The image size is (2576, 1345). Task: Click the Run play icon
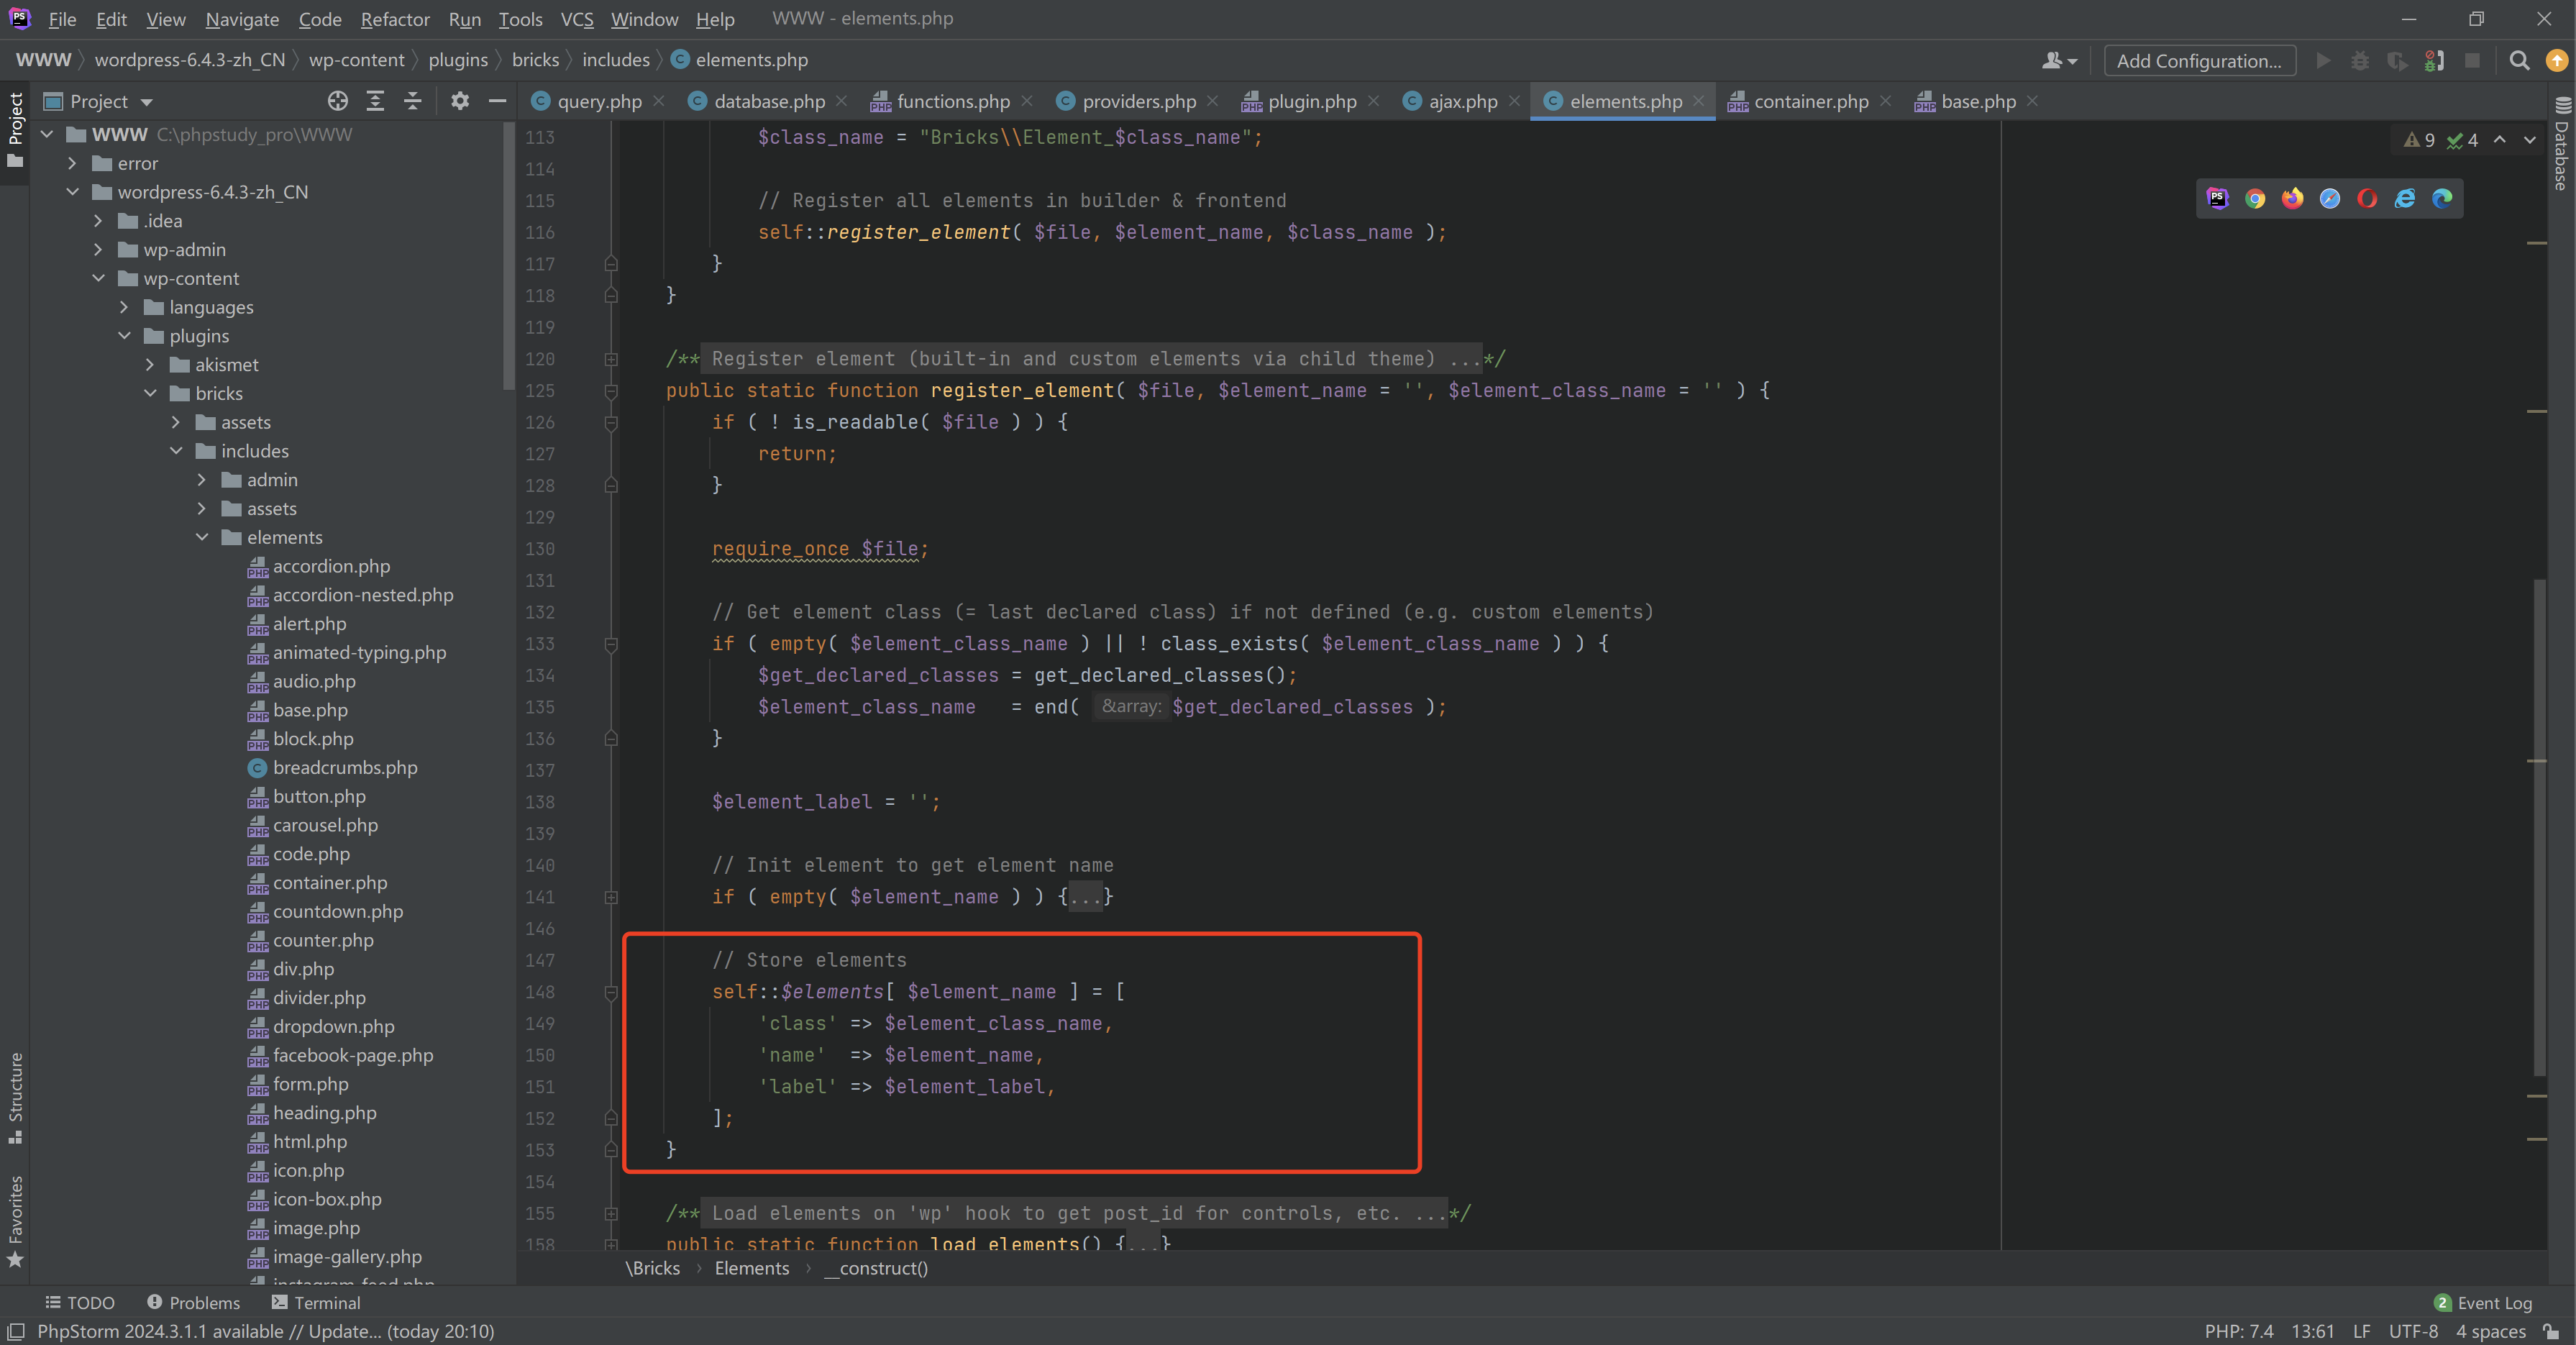click(x=2323, y=61)
